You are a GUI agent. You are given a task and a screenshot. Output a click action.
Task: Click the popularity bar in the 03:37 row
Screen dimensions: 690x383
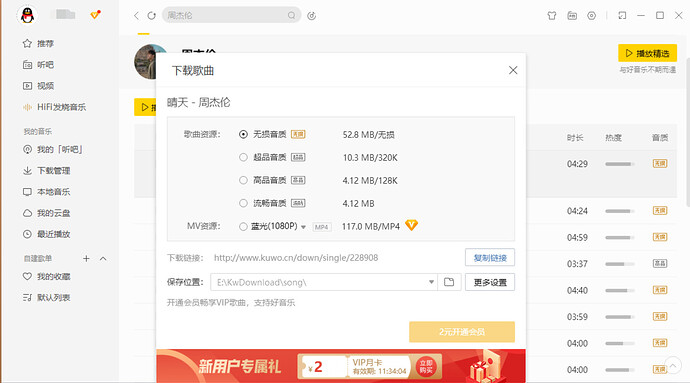[x=620, y=264]
